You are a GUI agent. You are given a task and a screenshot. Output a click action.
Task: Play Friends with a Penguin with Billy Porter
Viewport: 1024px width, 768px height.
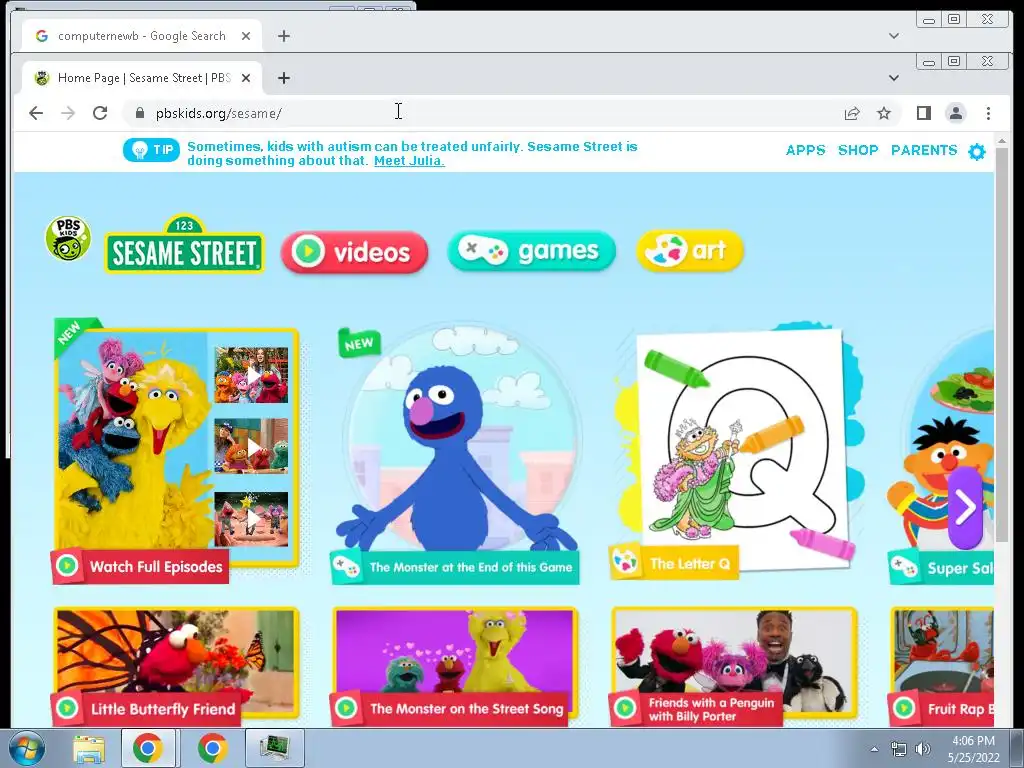(733, 666)
